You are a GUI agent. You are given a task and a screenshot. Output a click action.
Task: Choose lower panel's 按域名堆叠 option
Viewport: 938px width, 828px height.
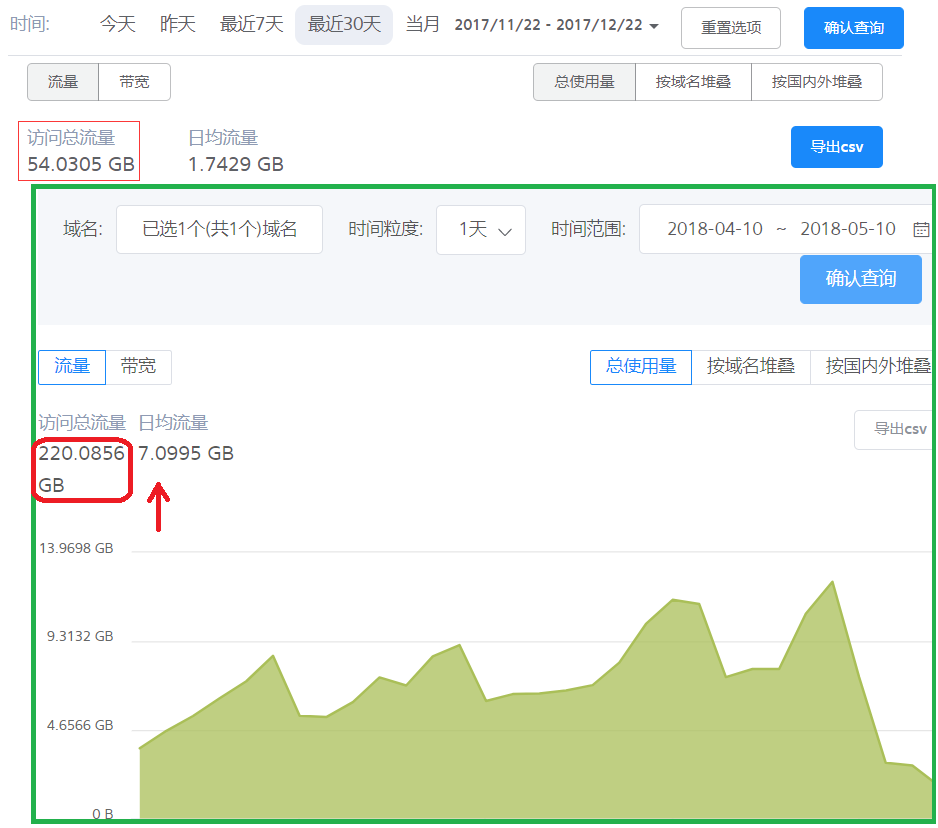(x=751, y=367)
